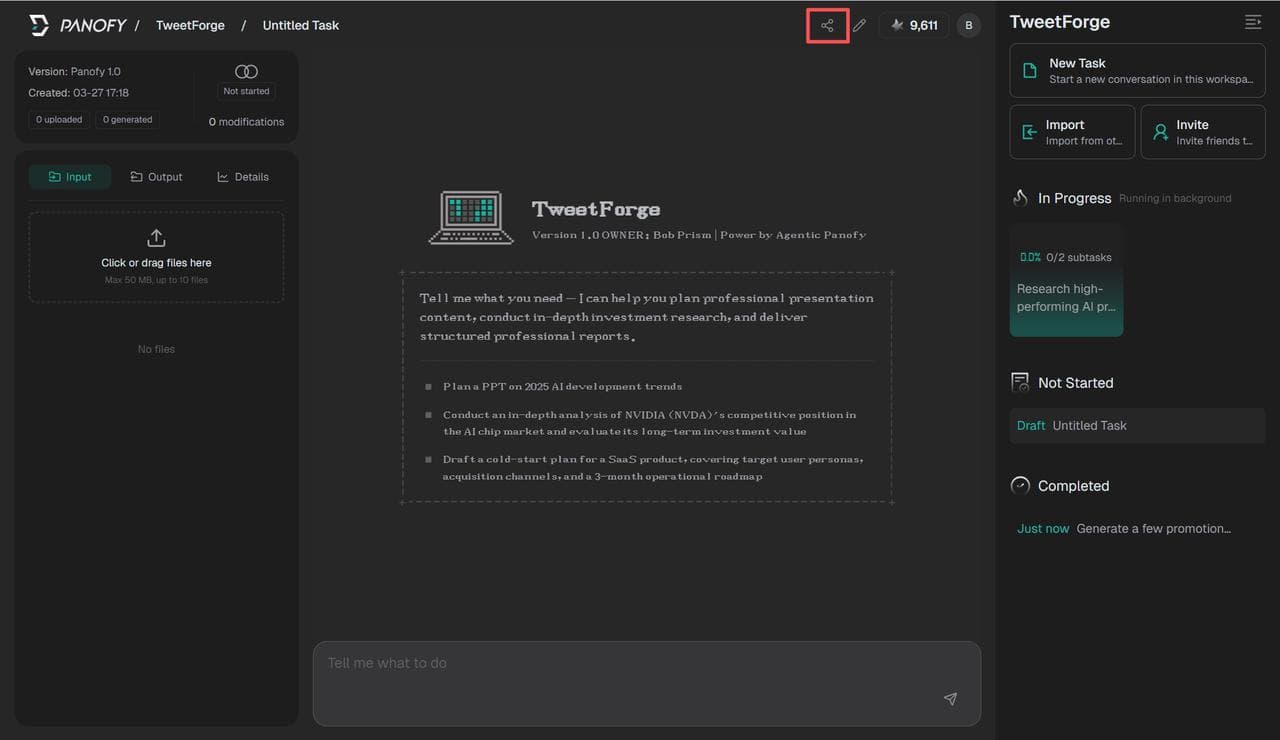This screenshot has height=740, width=1280.
Task: Click the Invite friends button
Action: pyautogui.click(x=1203, y=131)
